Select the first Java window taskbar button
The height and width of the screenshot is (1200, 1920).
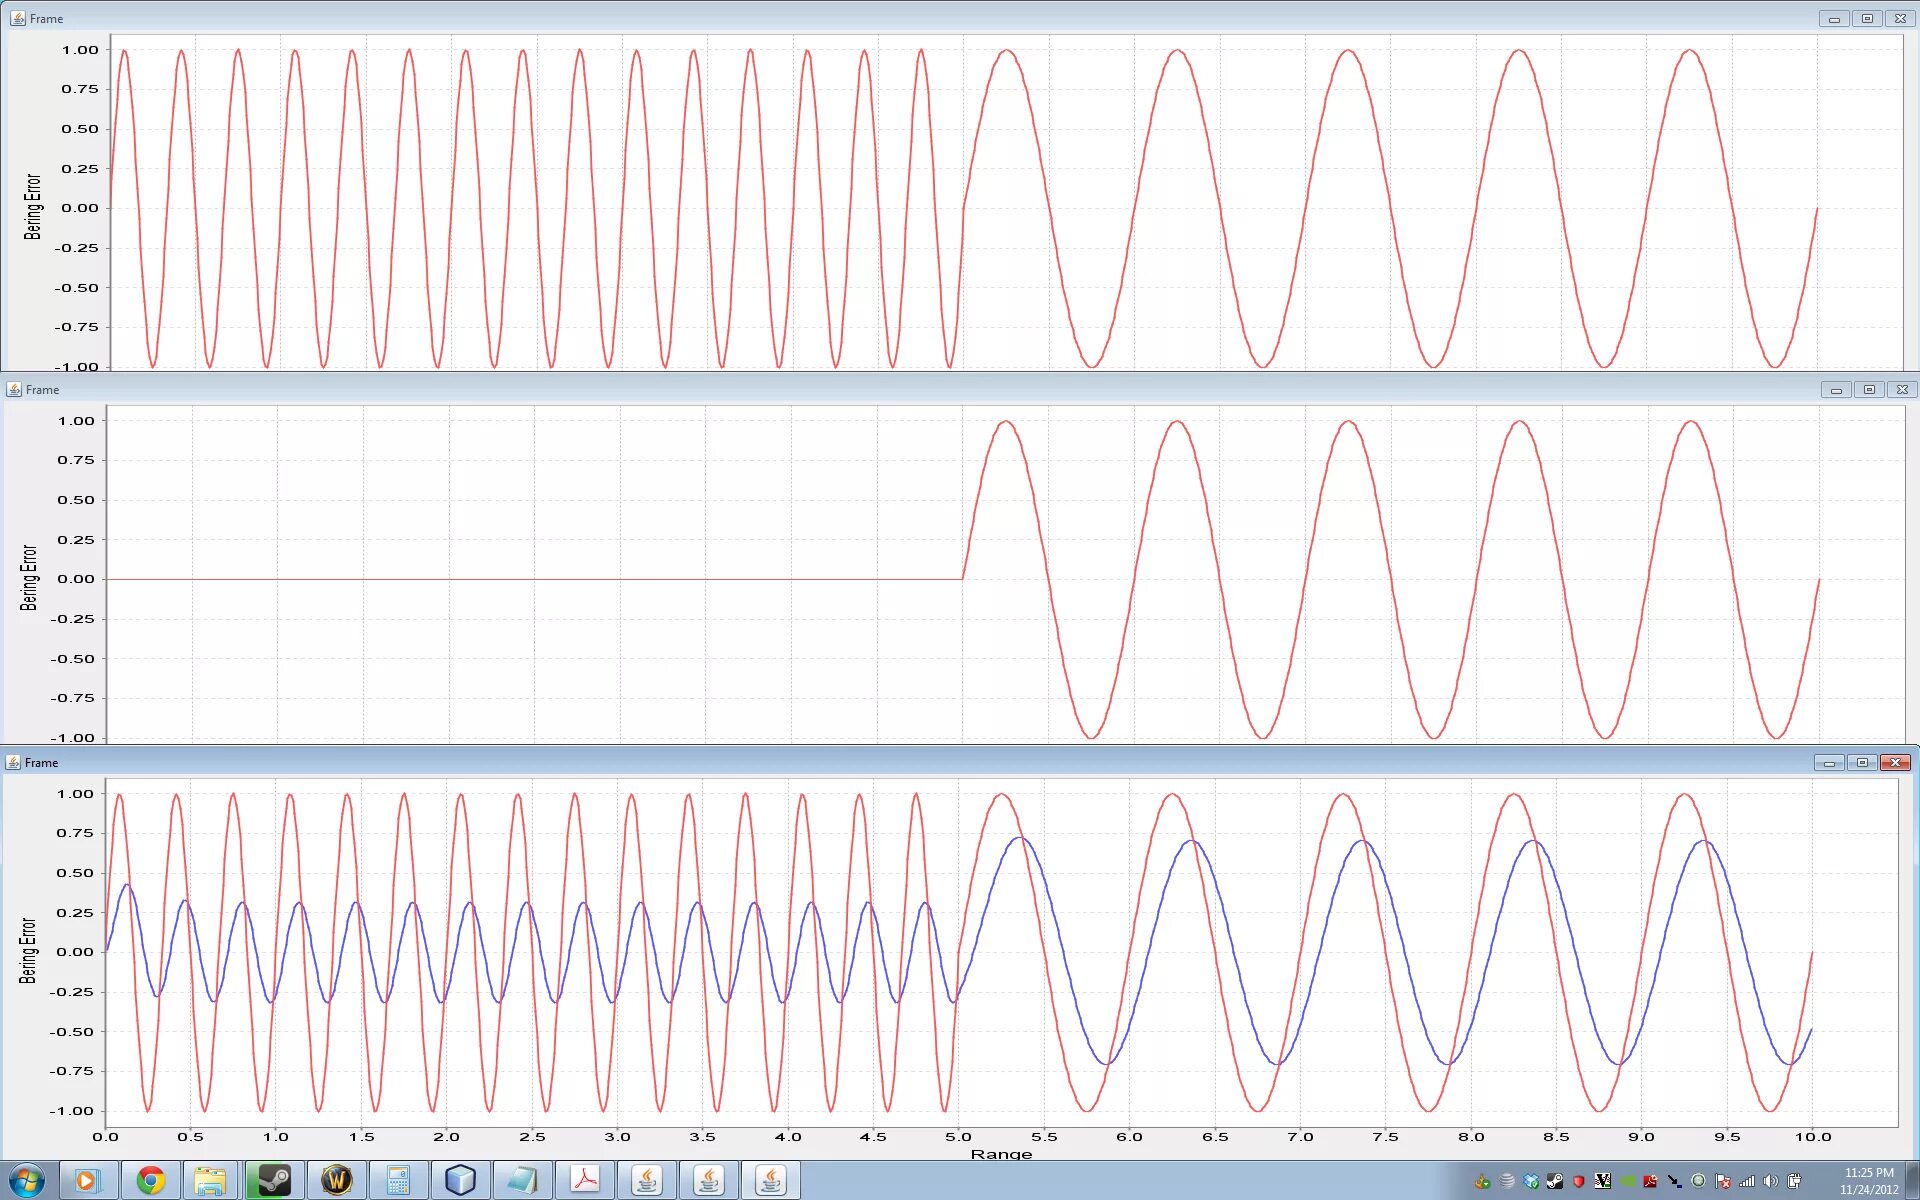coord(647,1181)
